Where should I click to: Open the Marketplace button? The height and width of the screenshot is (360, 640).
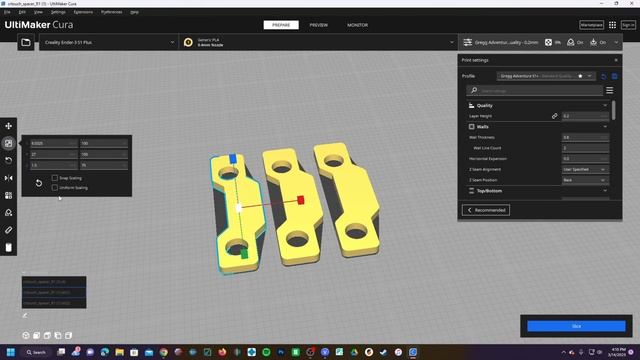point(591,25)
